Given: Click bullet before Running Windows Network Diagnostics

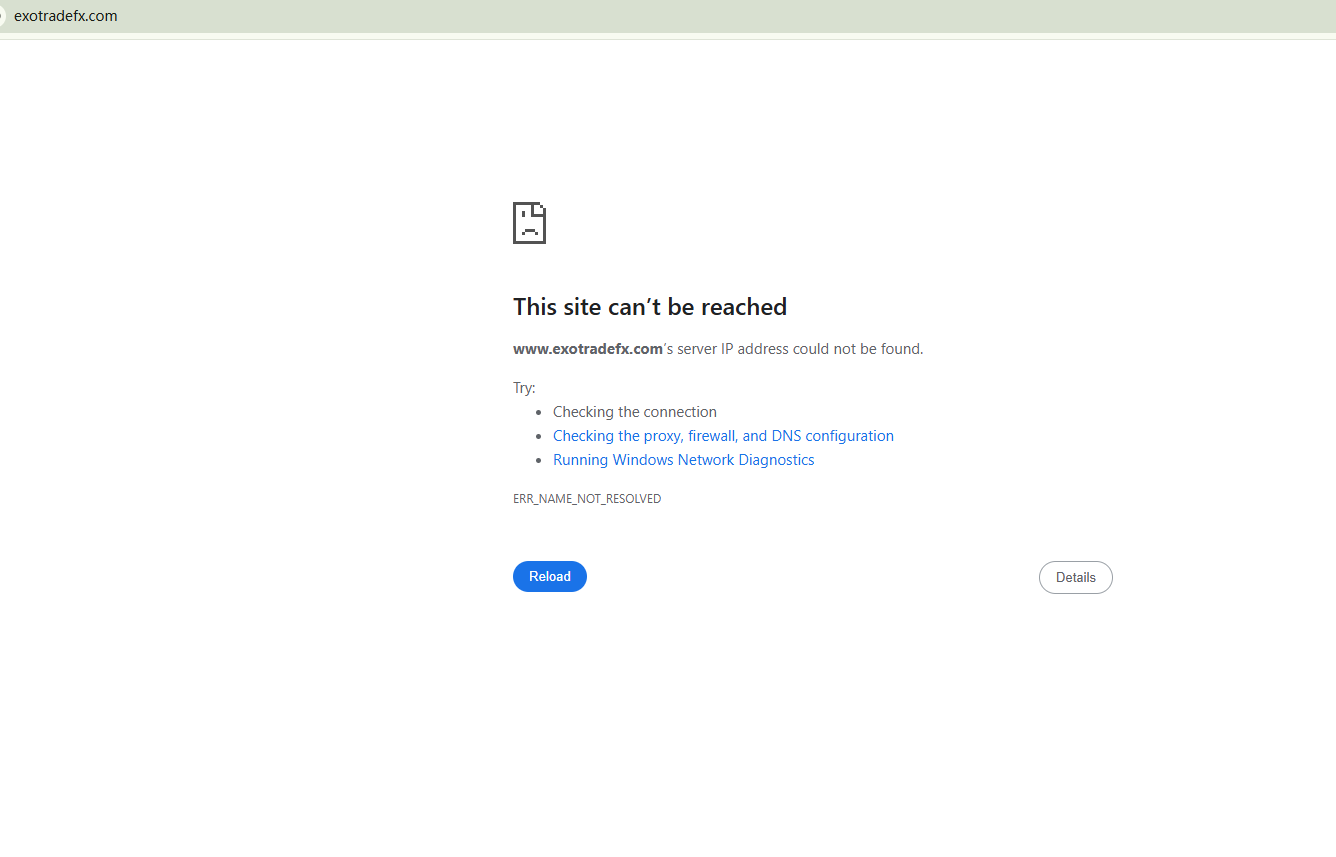Looking at the screenshot, I should 539,461.
